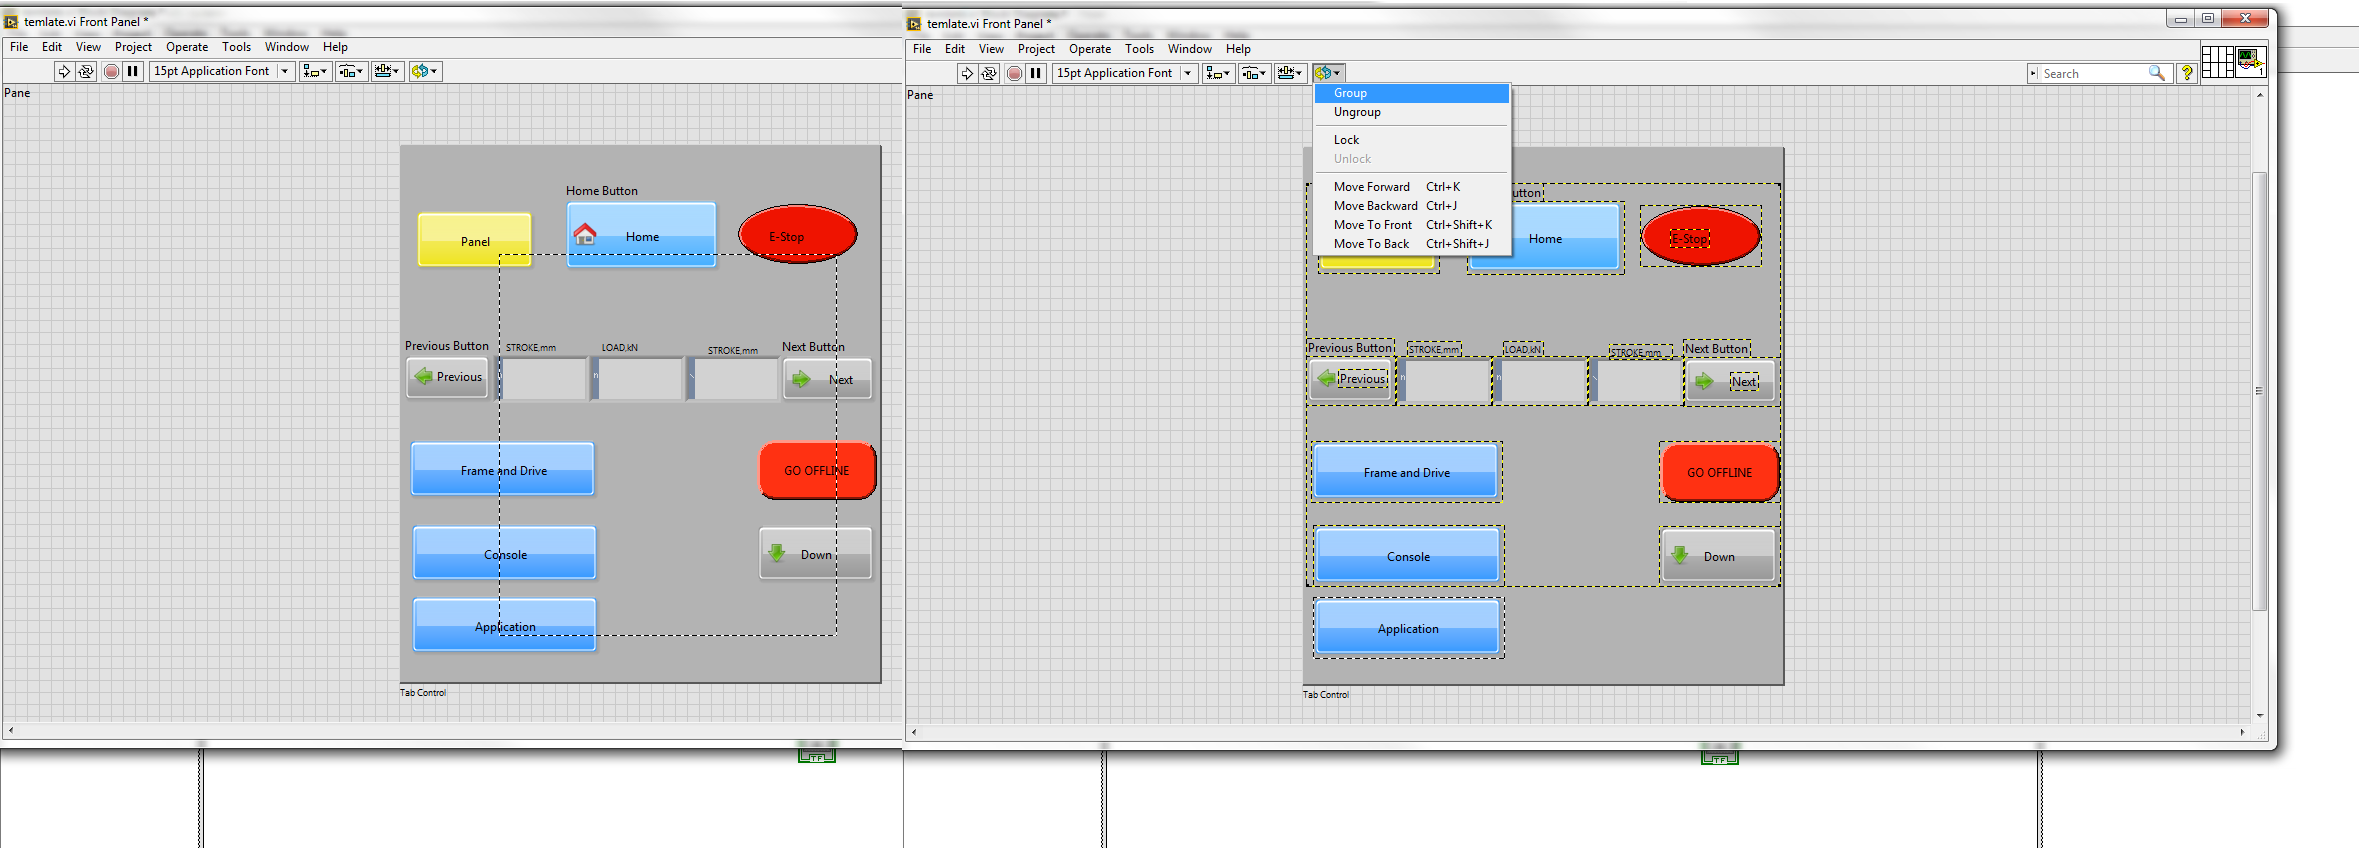Click the search magnifier icon
The width and height of the screenshot is (2359, 848).
2157,73
